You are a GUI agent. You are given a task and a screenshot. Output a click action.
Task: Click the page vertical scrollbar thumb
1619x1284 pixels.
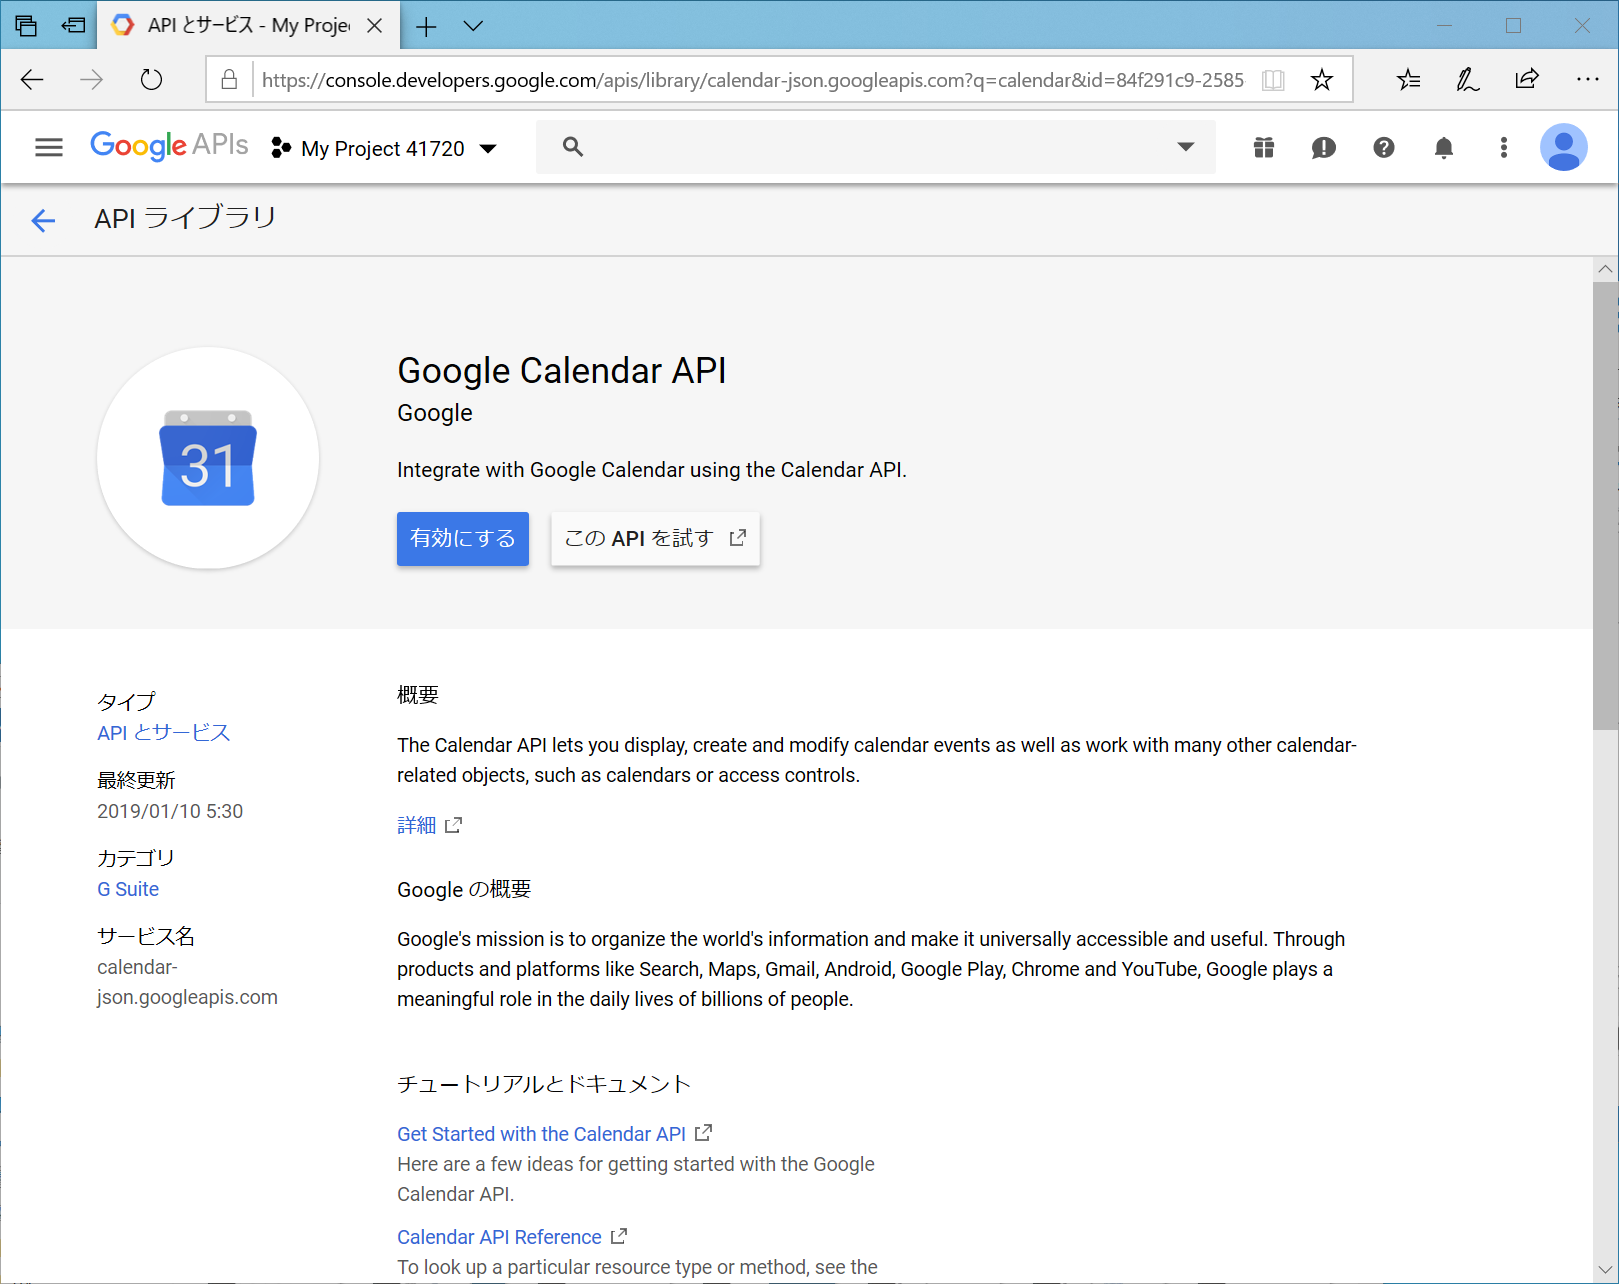[x=1605, y=506]
